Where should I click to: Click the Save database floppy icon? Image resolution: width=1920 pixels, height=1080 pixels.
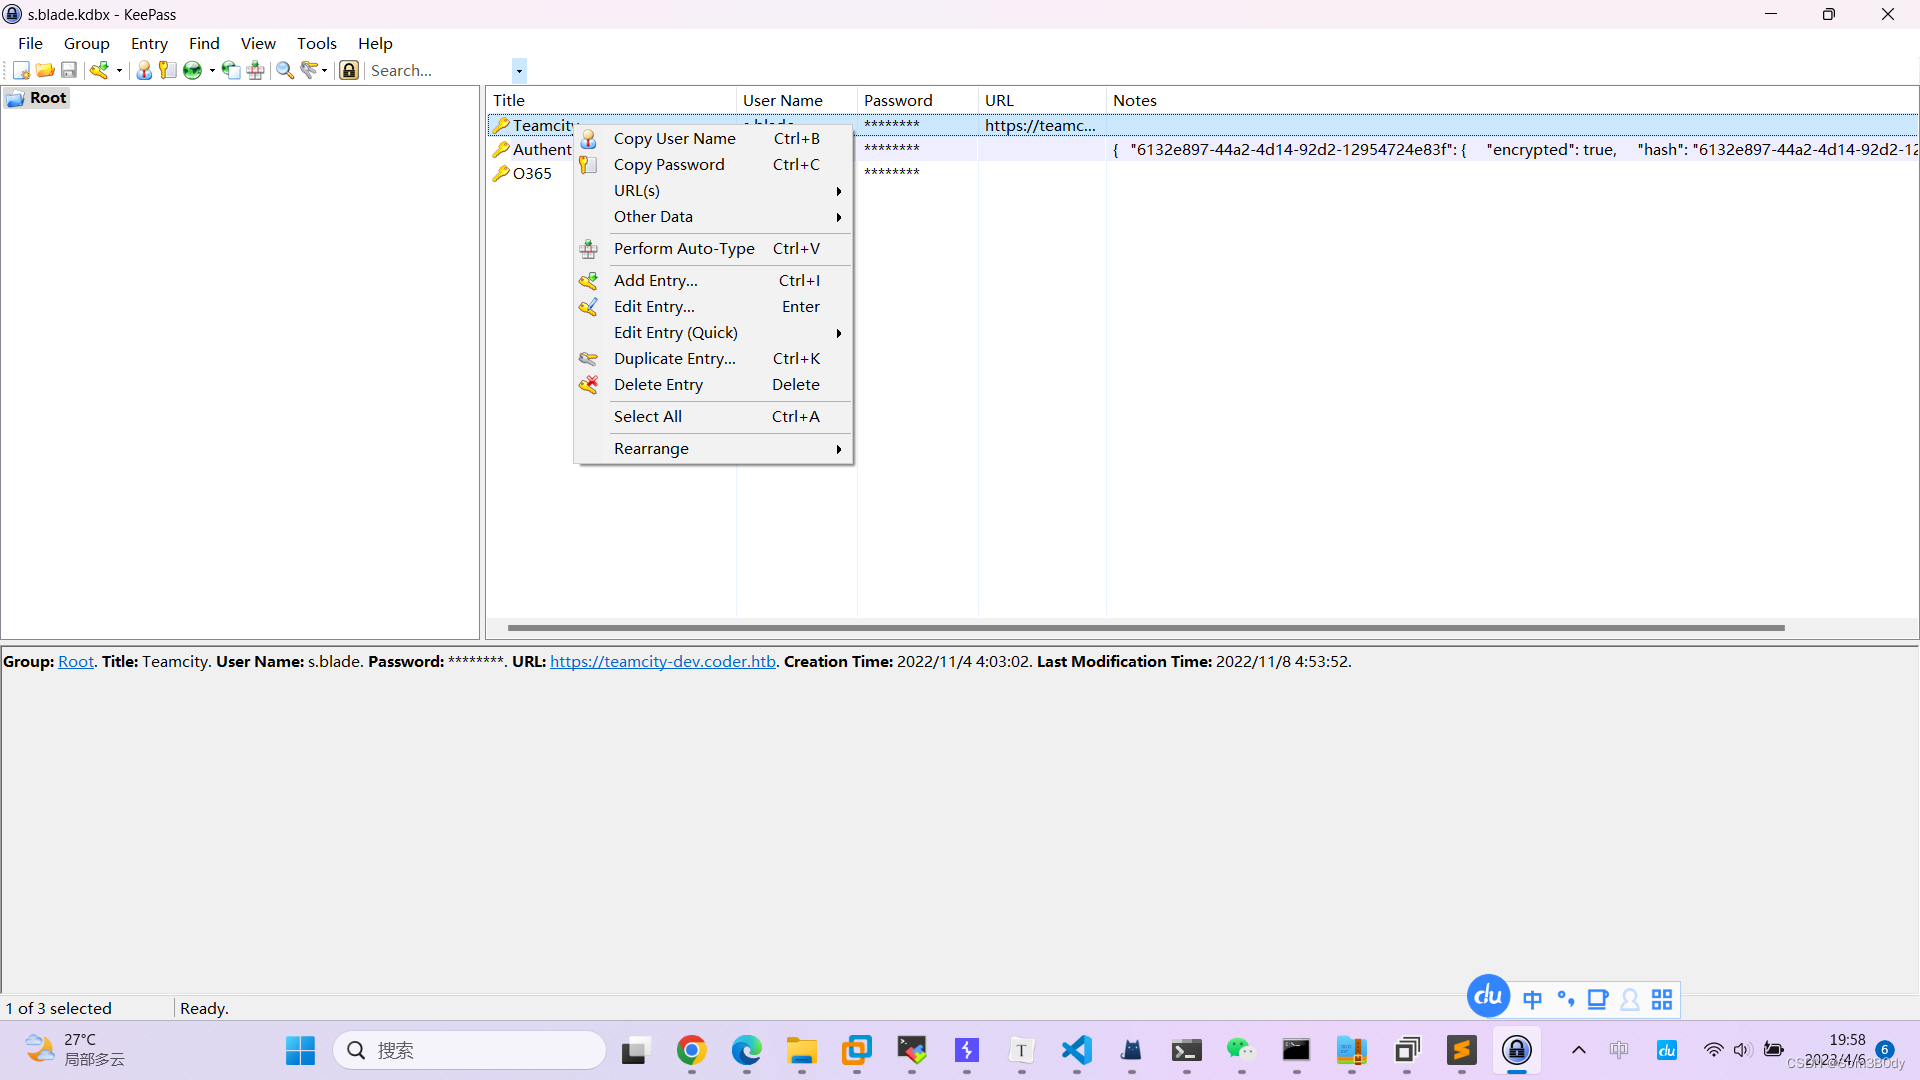(x=69, y=70)
